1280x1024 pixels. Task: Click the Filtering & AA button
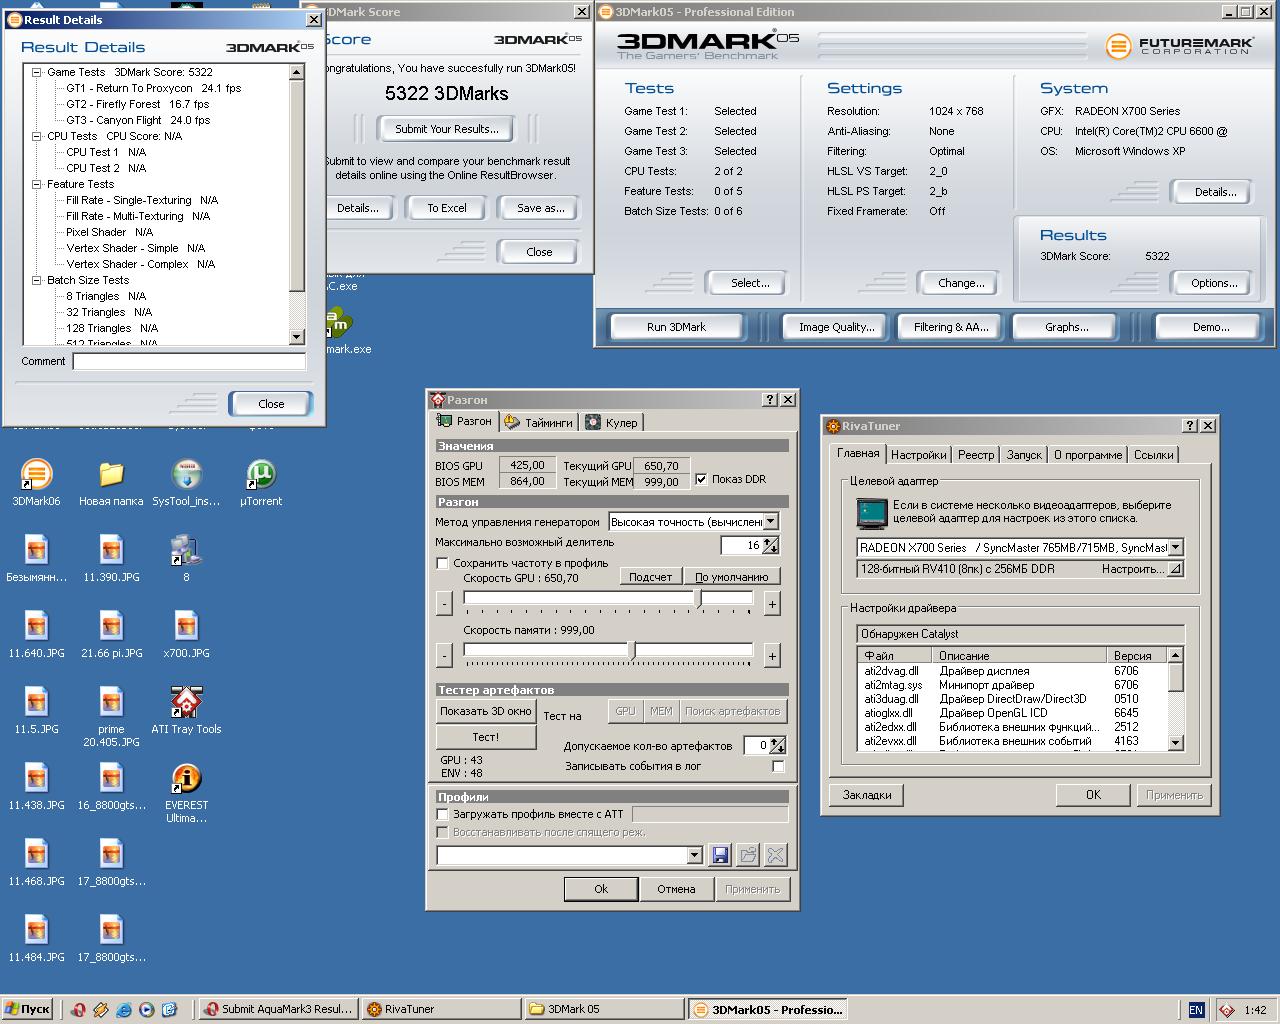coord(951,327)
